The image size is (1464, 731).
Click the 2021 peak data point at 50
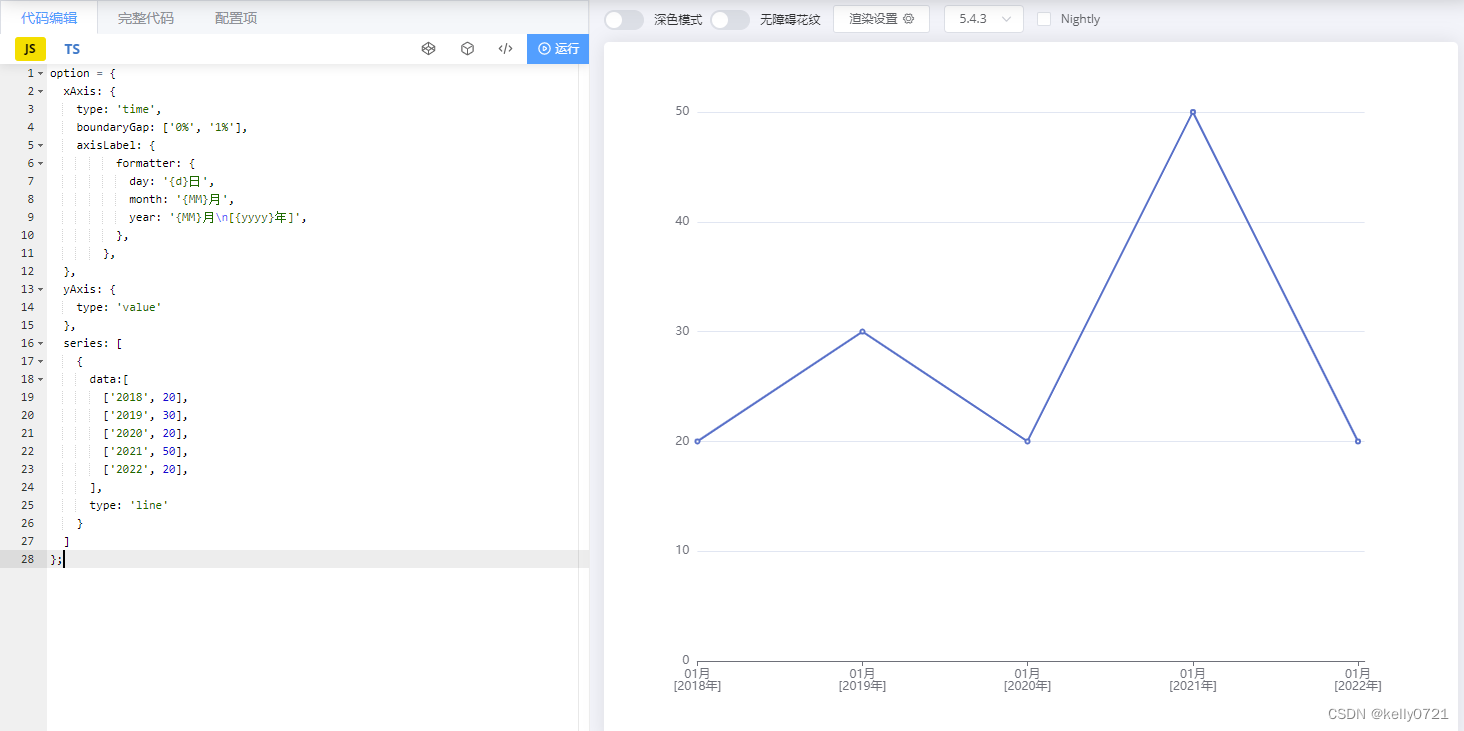[x=1193, y=112]
